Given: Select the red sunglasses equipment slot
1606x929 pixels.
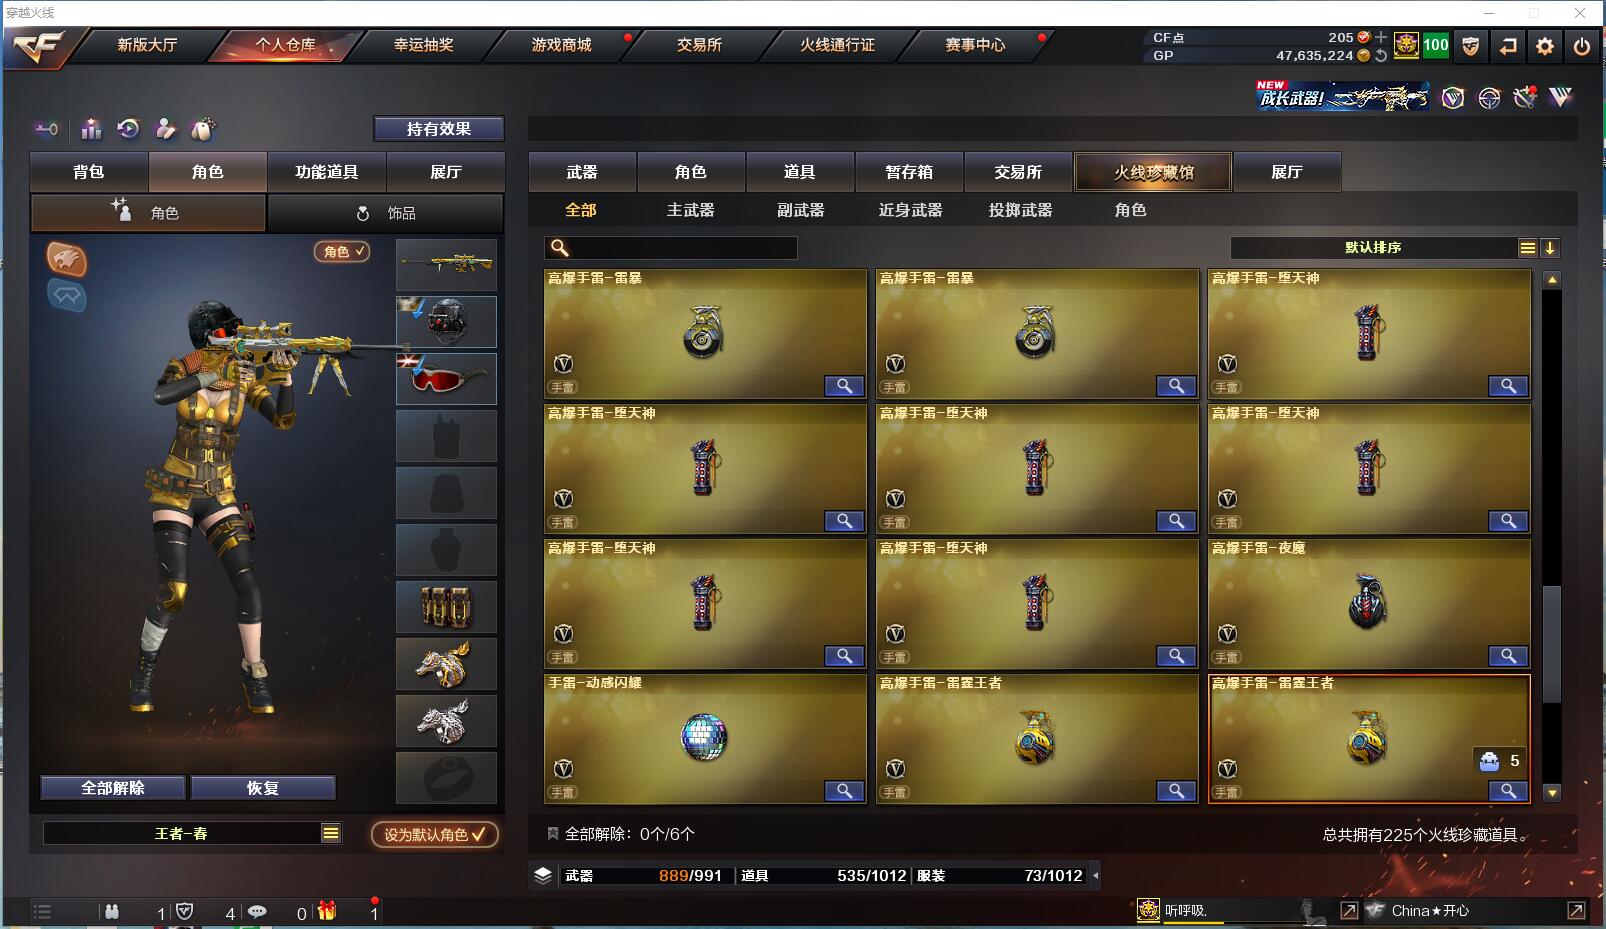Looking at the screenshot, I should (x=446, y=378).
